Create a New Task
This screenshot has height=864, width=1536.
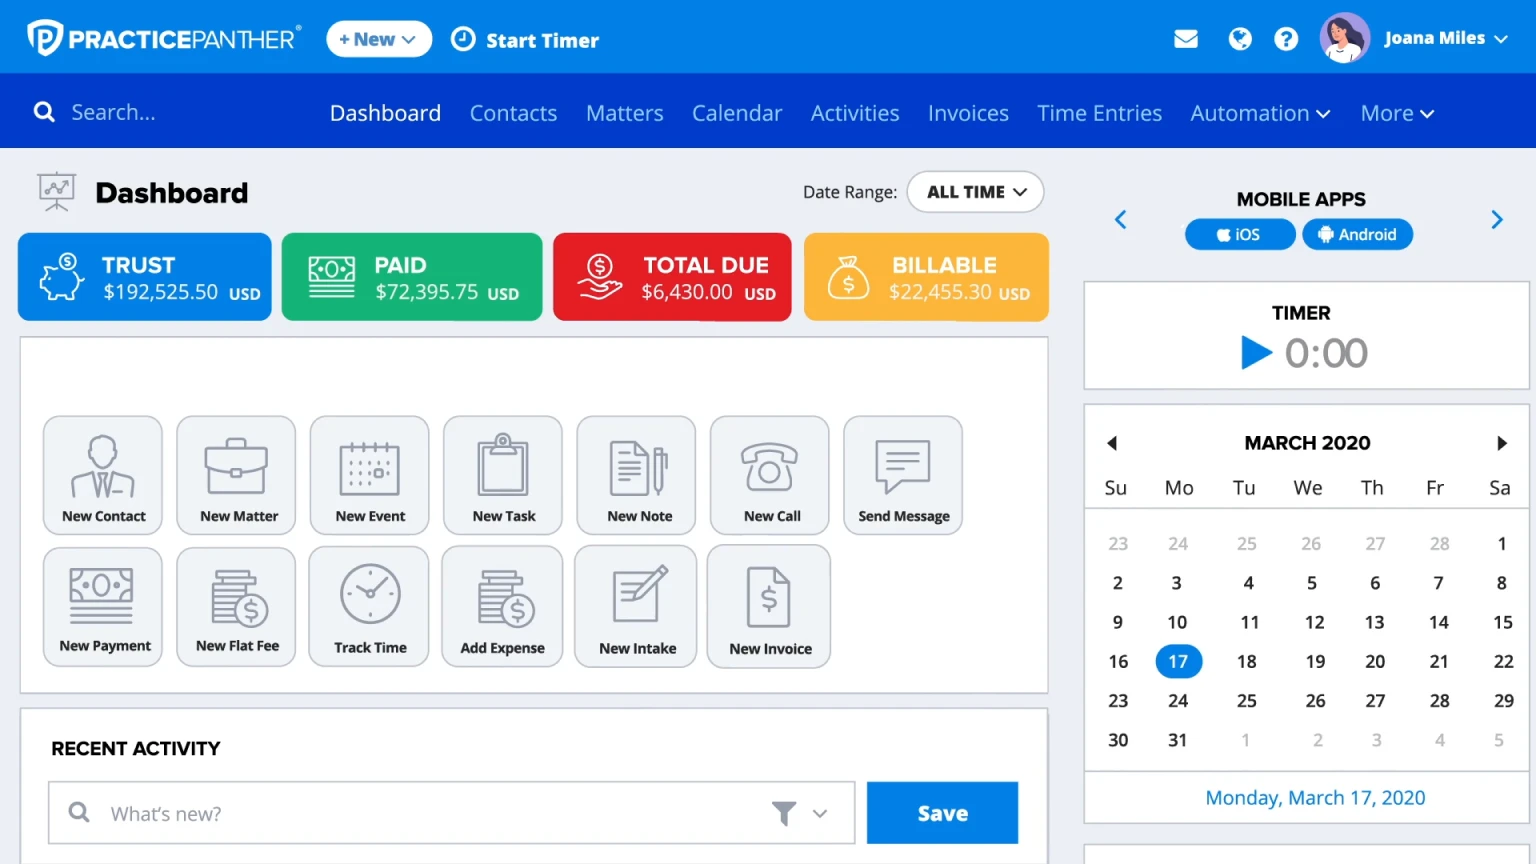(x=502, y=475)
